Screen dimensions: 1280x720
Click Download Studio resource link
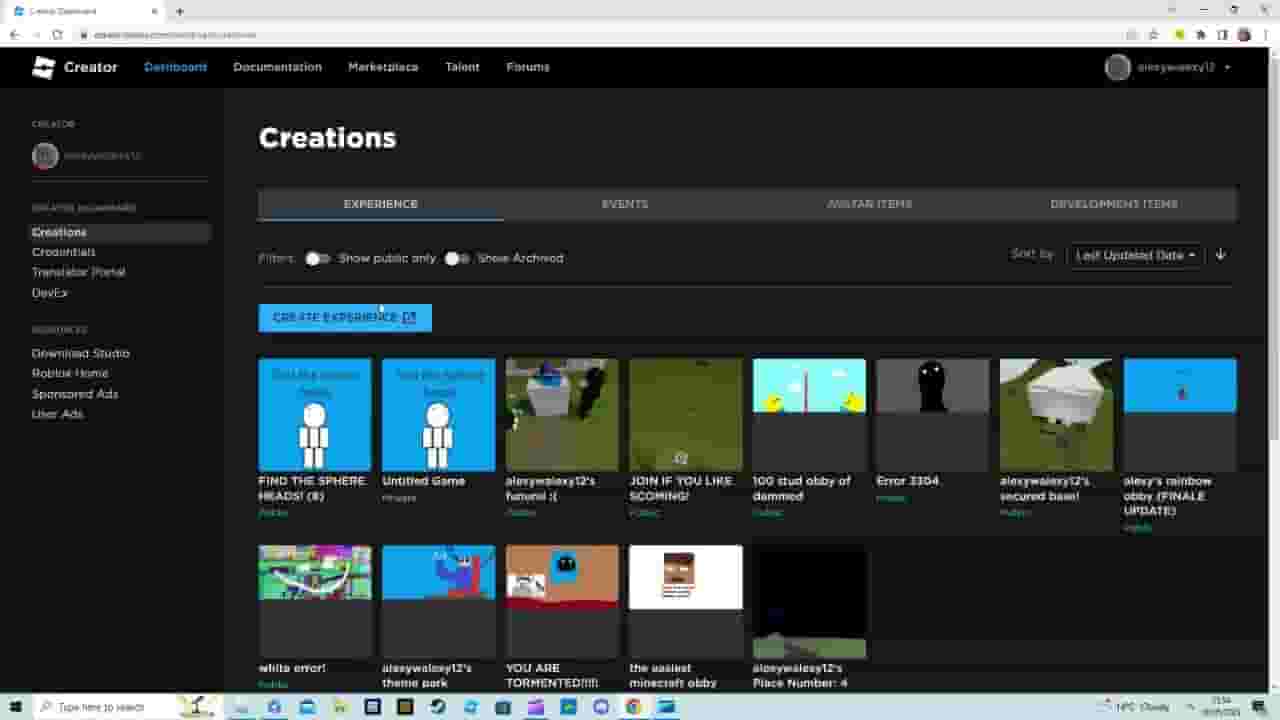(x=80, y=353)
